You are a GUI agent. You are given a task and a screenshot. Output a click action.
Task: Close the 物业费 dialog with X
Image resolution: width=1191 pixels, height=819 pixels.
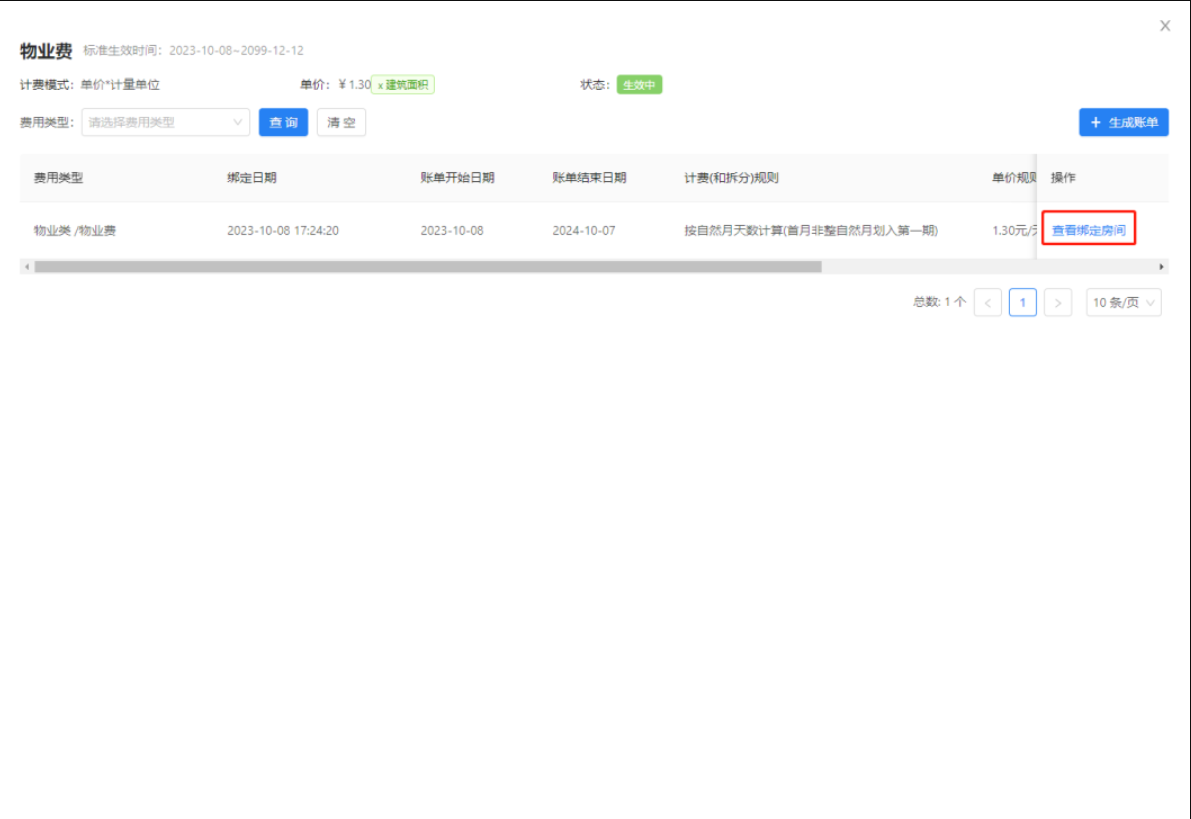point(1164,26)
